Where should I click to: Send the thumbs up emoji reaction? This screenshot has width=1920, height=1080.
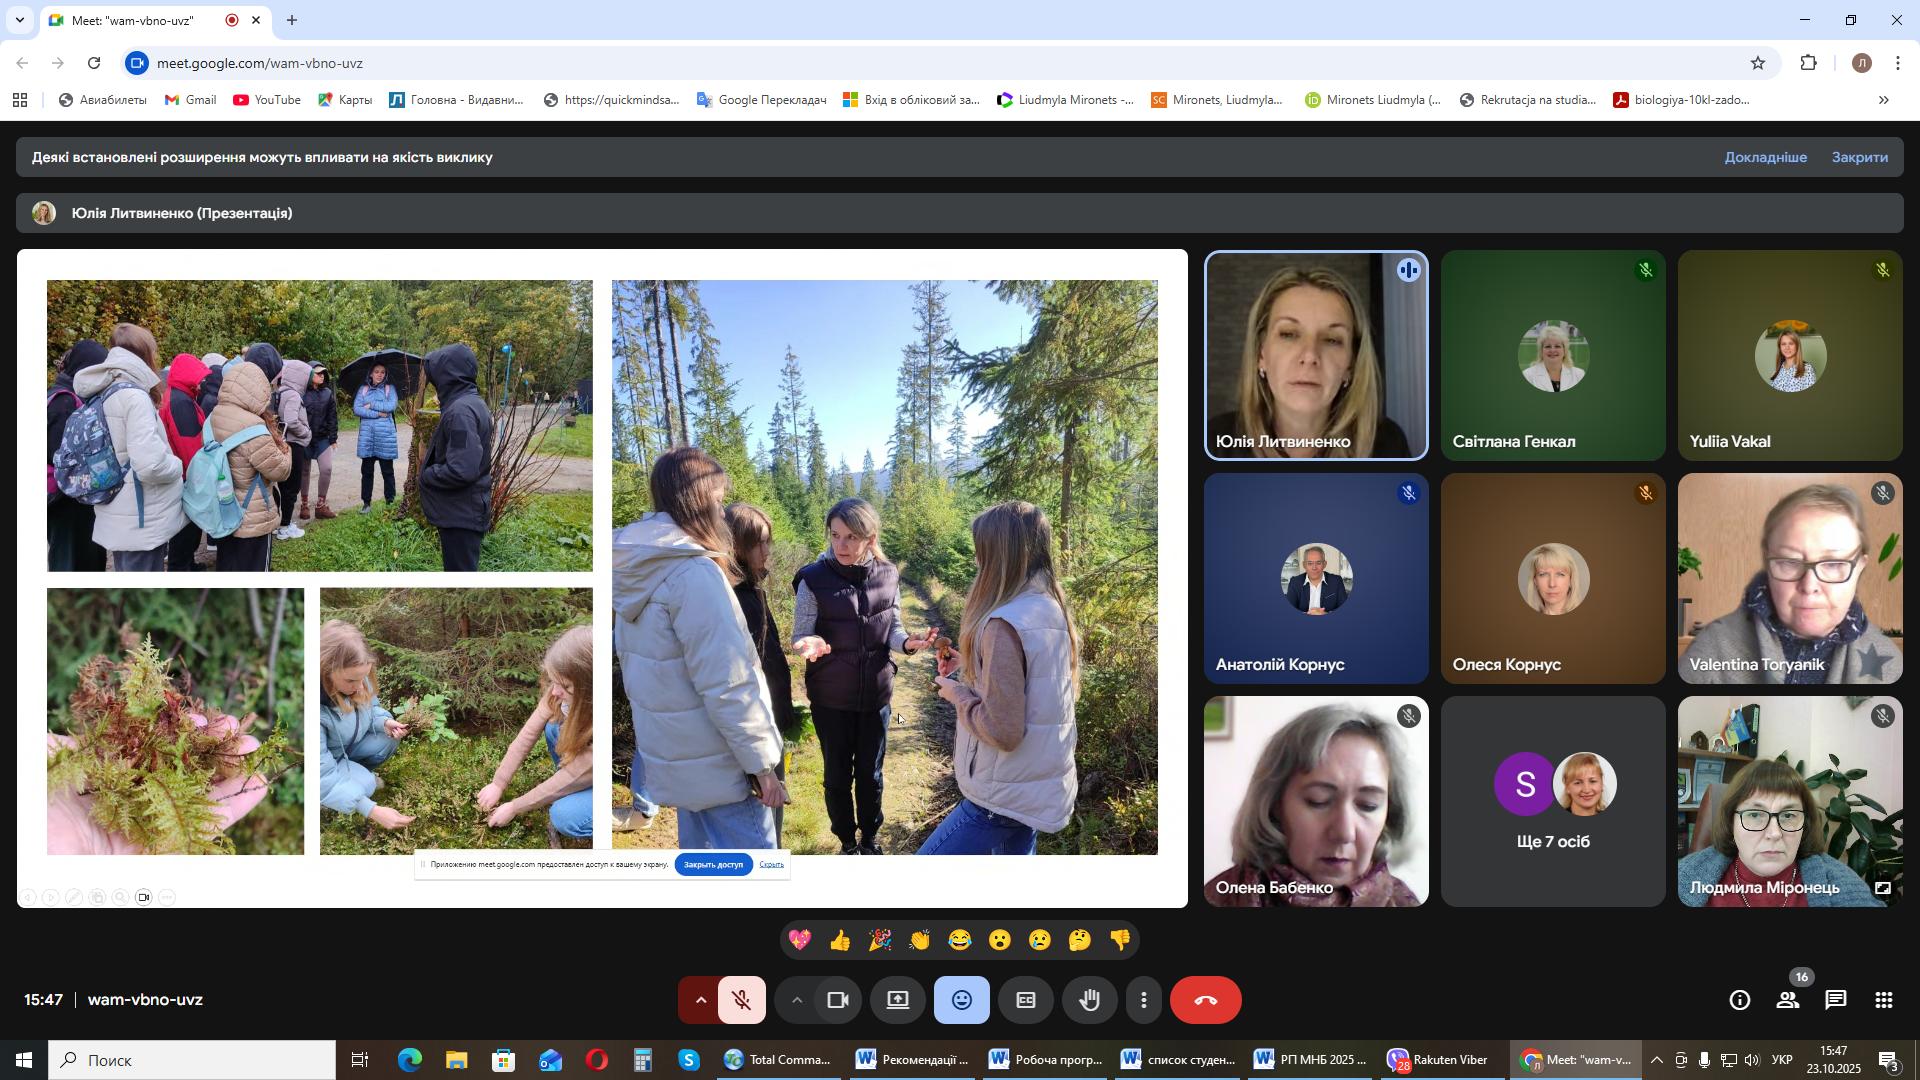tap(839, 941)
